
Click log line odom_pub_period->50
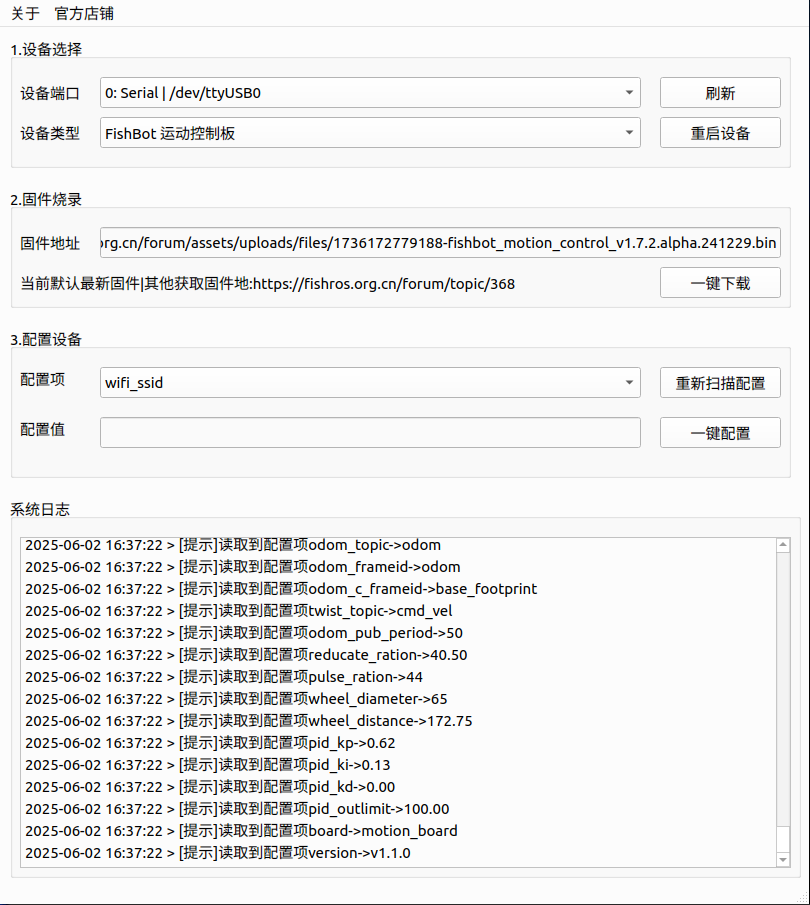pos(244,633)
